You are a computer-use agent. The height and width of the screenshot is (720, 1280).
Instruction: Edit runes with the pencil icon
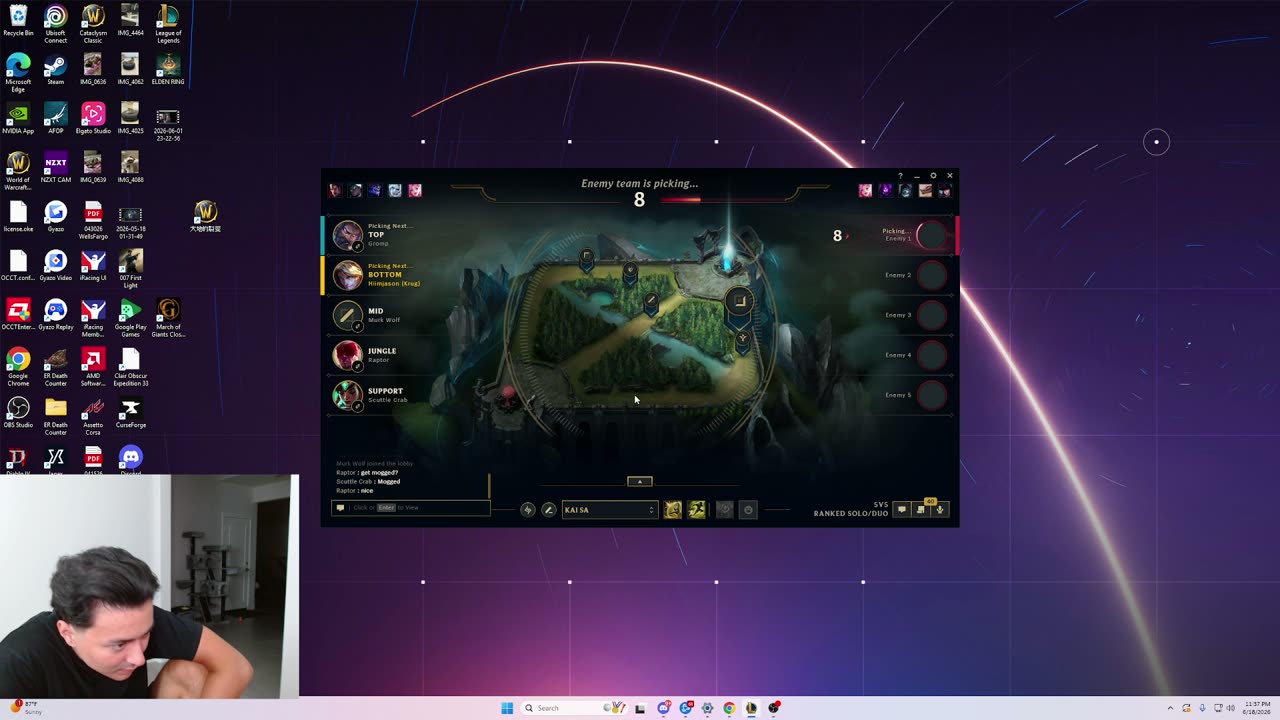[548, 510]
